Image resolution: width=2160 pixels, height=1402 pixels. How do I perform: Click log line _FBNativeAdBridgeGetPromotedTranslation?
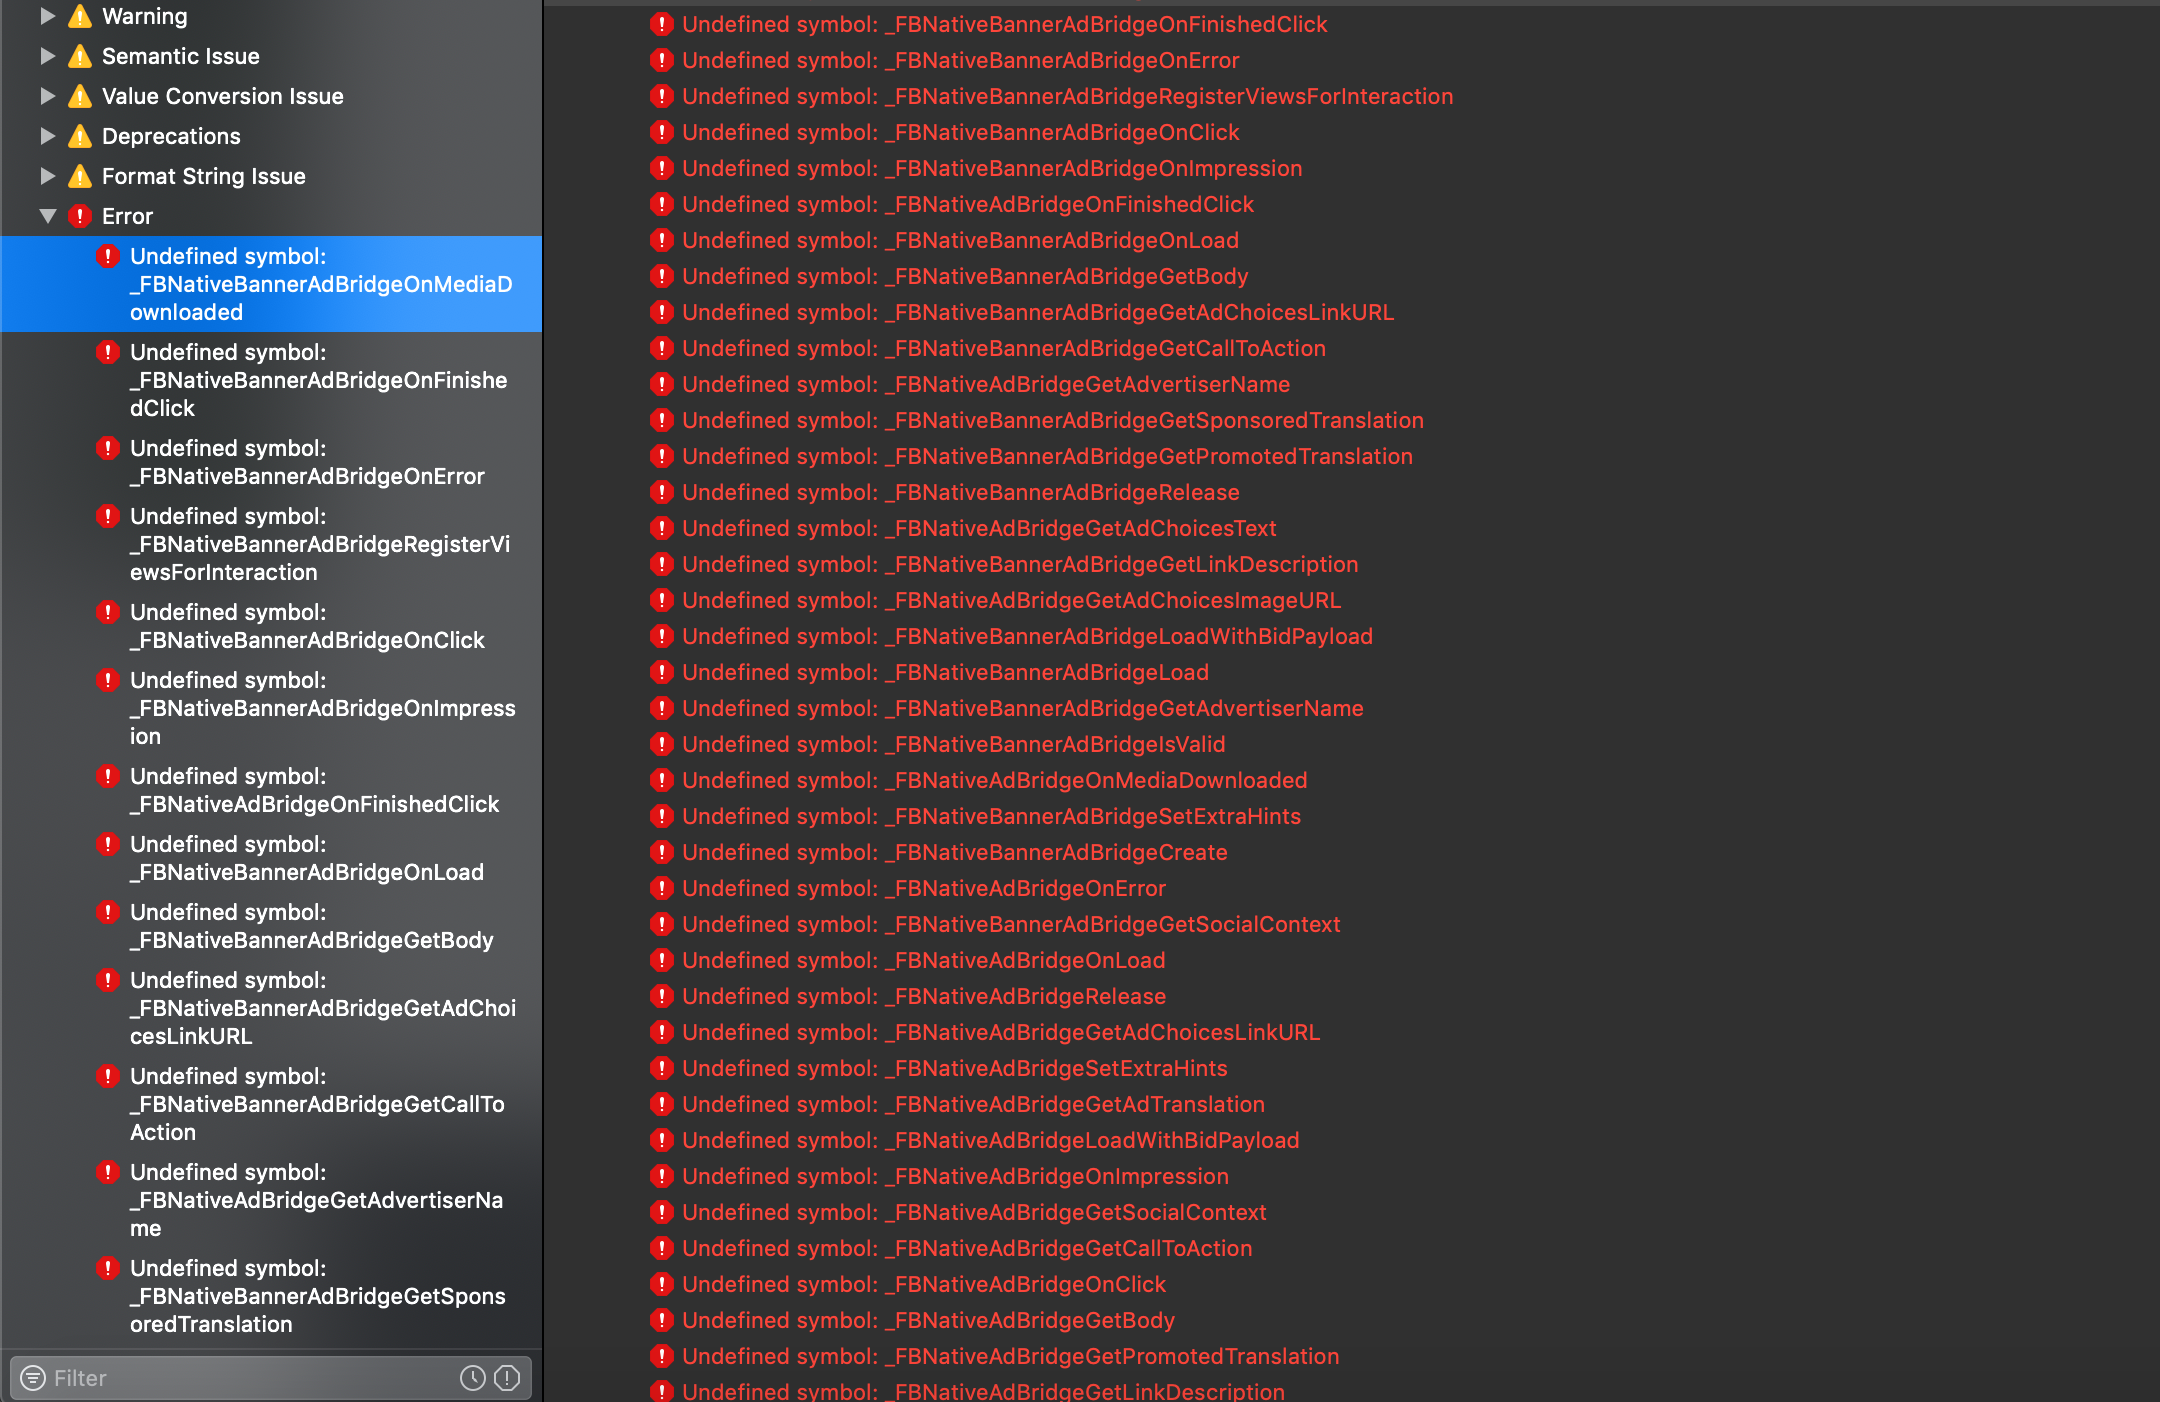tap(1010, 1356)
